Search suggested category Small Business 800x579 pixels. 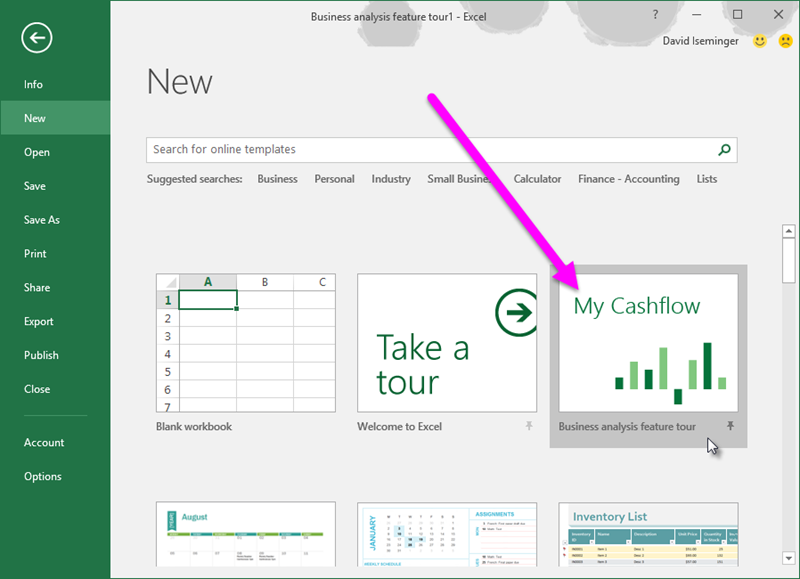click(461, 179)
